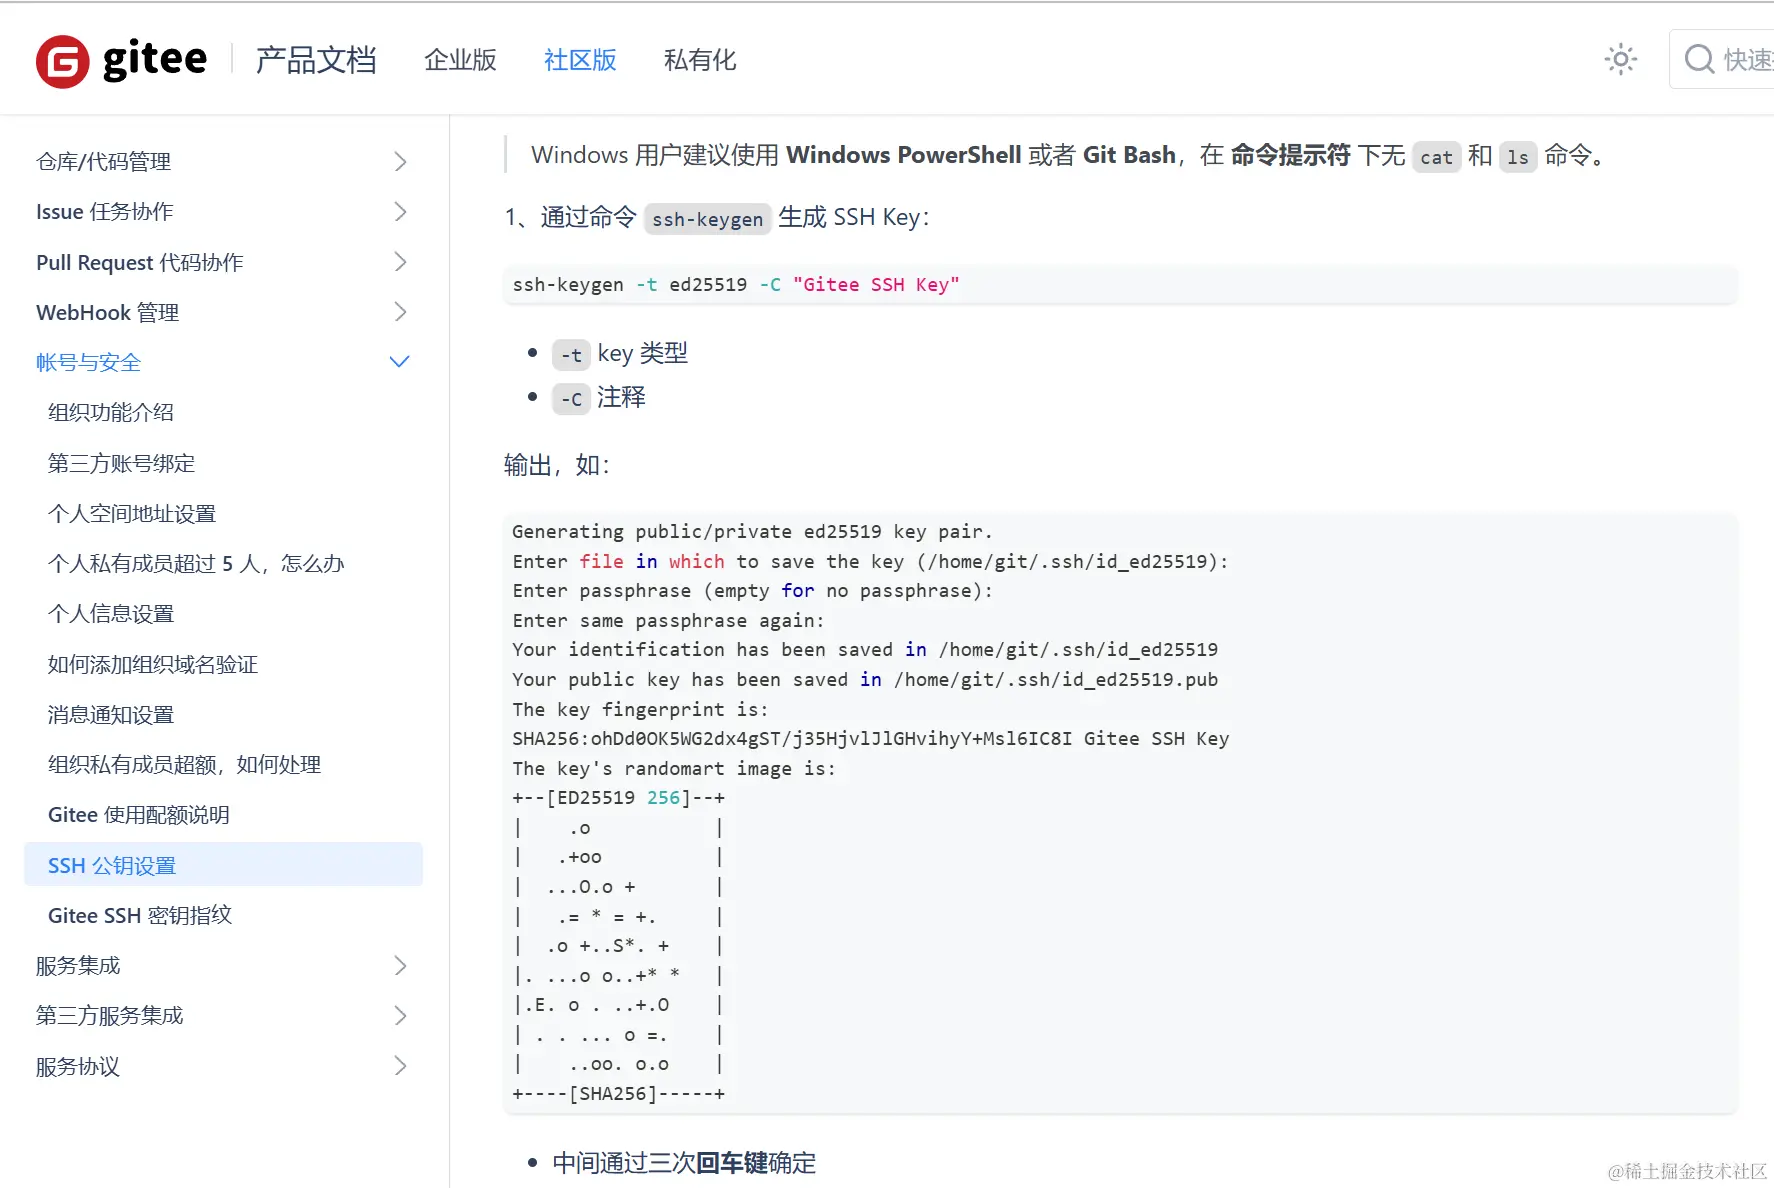Viewport: 1774px width, 1188px height.
Task: Click the inline ls code tag
Action: [x=1518, y=157]
